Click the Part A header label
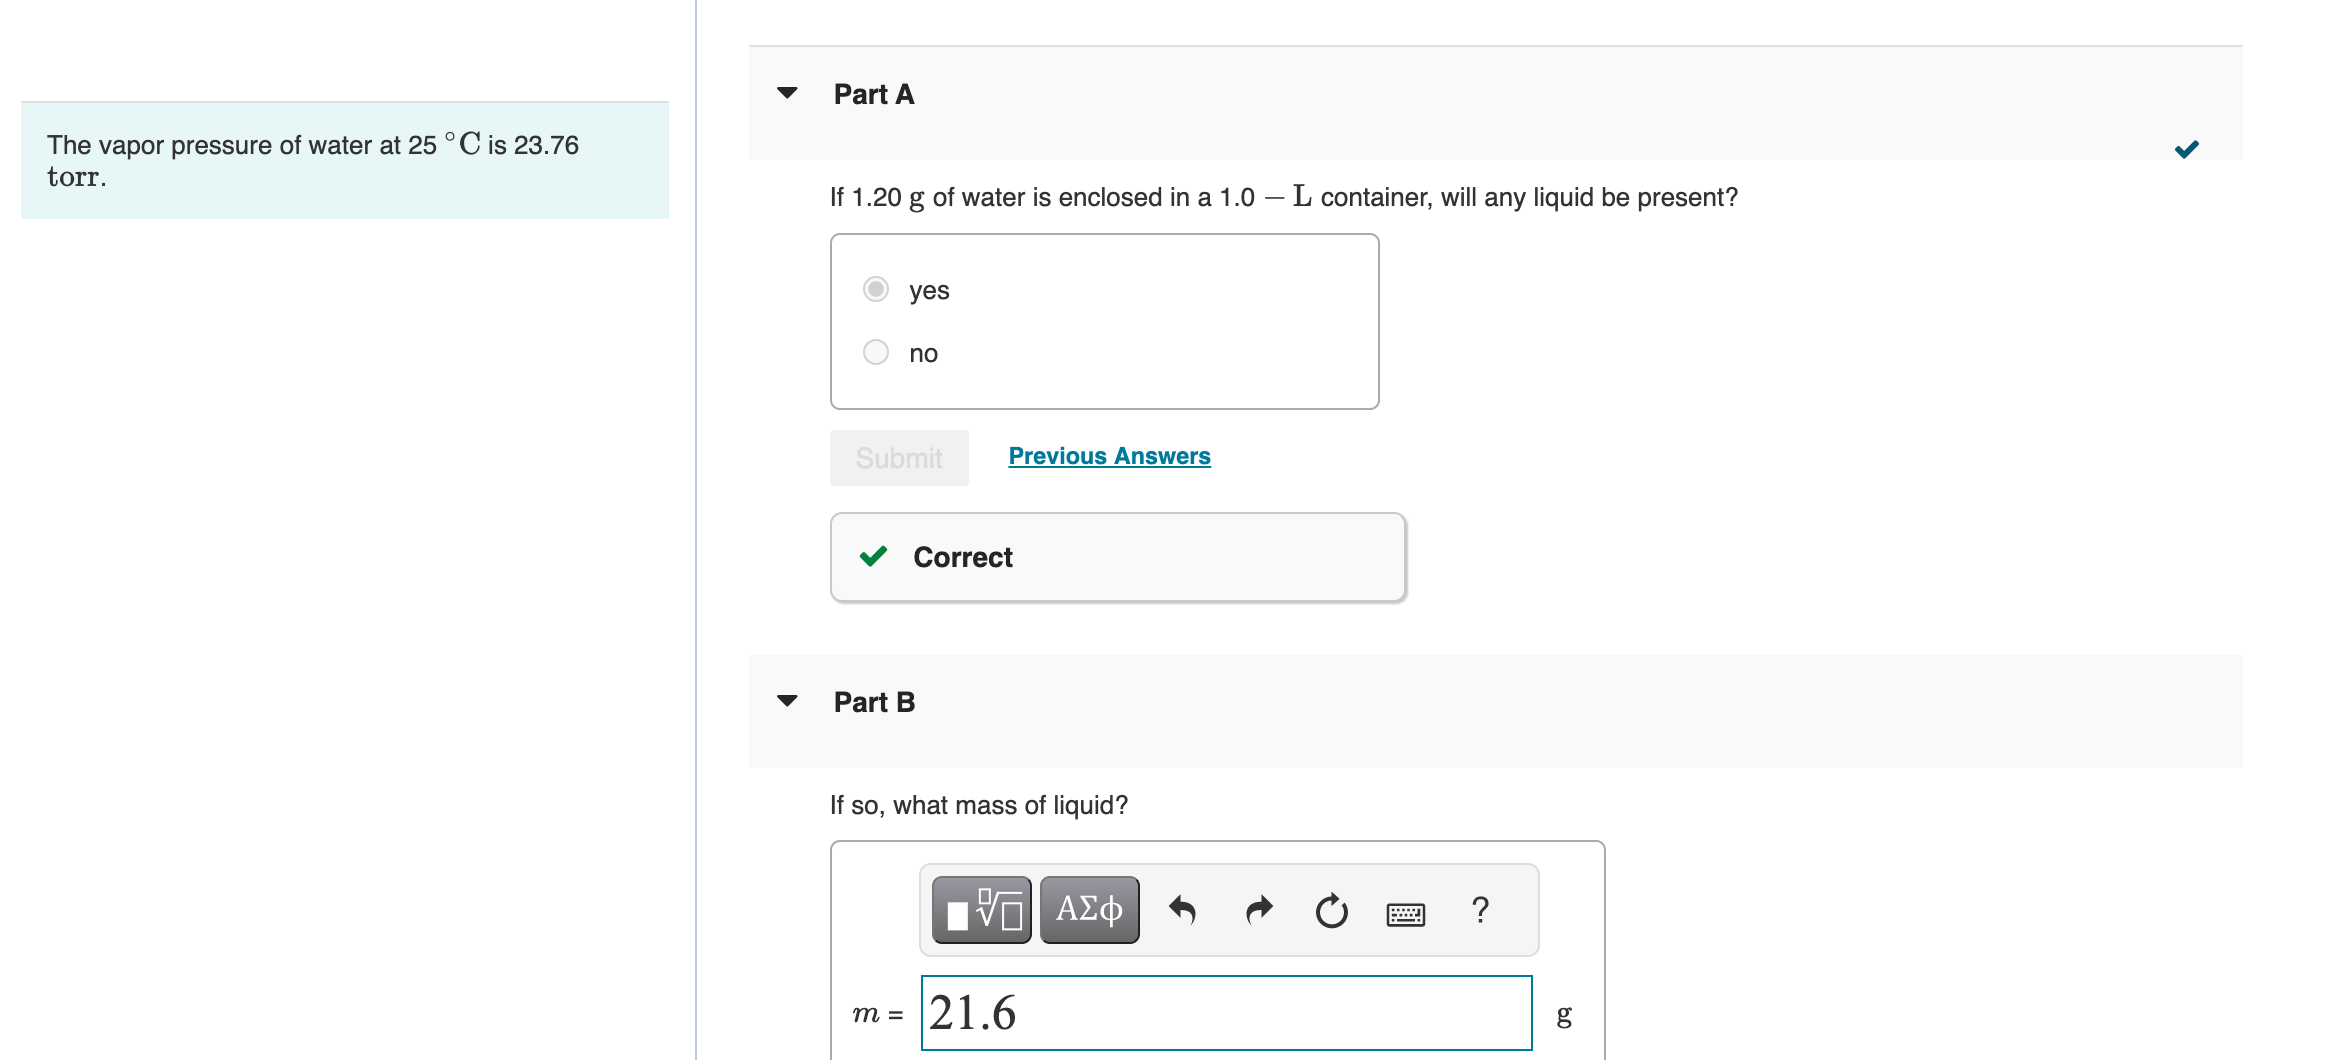Screen dimensions: 2345x1061 [873, 93]
